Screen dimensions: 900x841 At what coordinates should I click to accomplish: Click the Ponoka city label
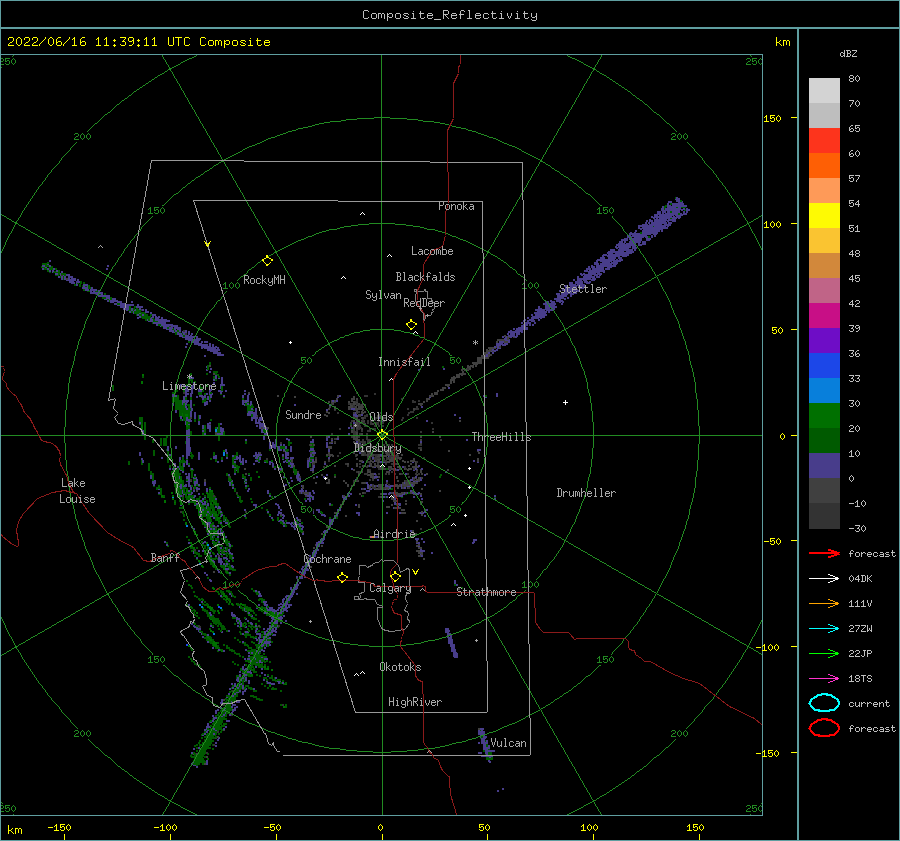pos(456,206)
